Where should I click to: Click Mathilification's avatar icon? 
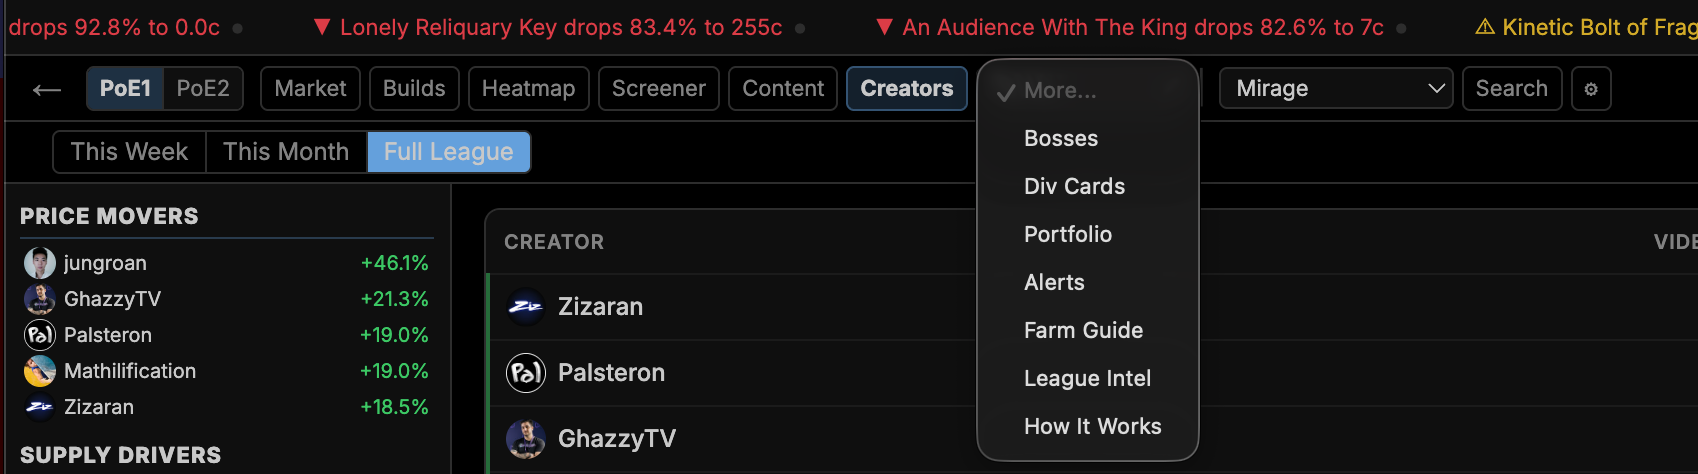tap(40, 371)
